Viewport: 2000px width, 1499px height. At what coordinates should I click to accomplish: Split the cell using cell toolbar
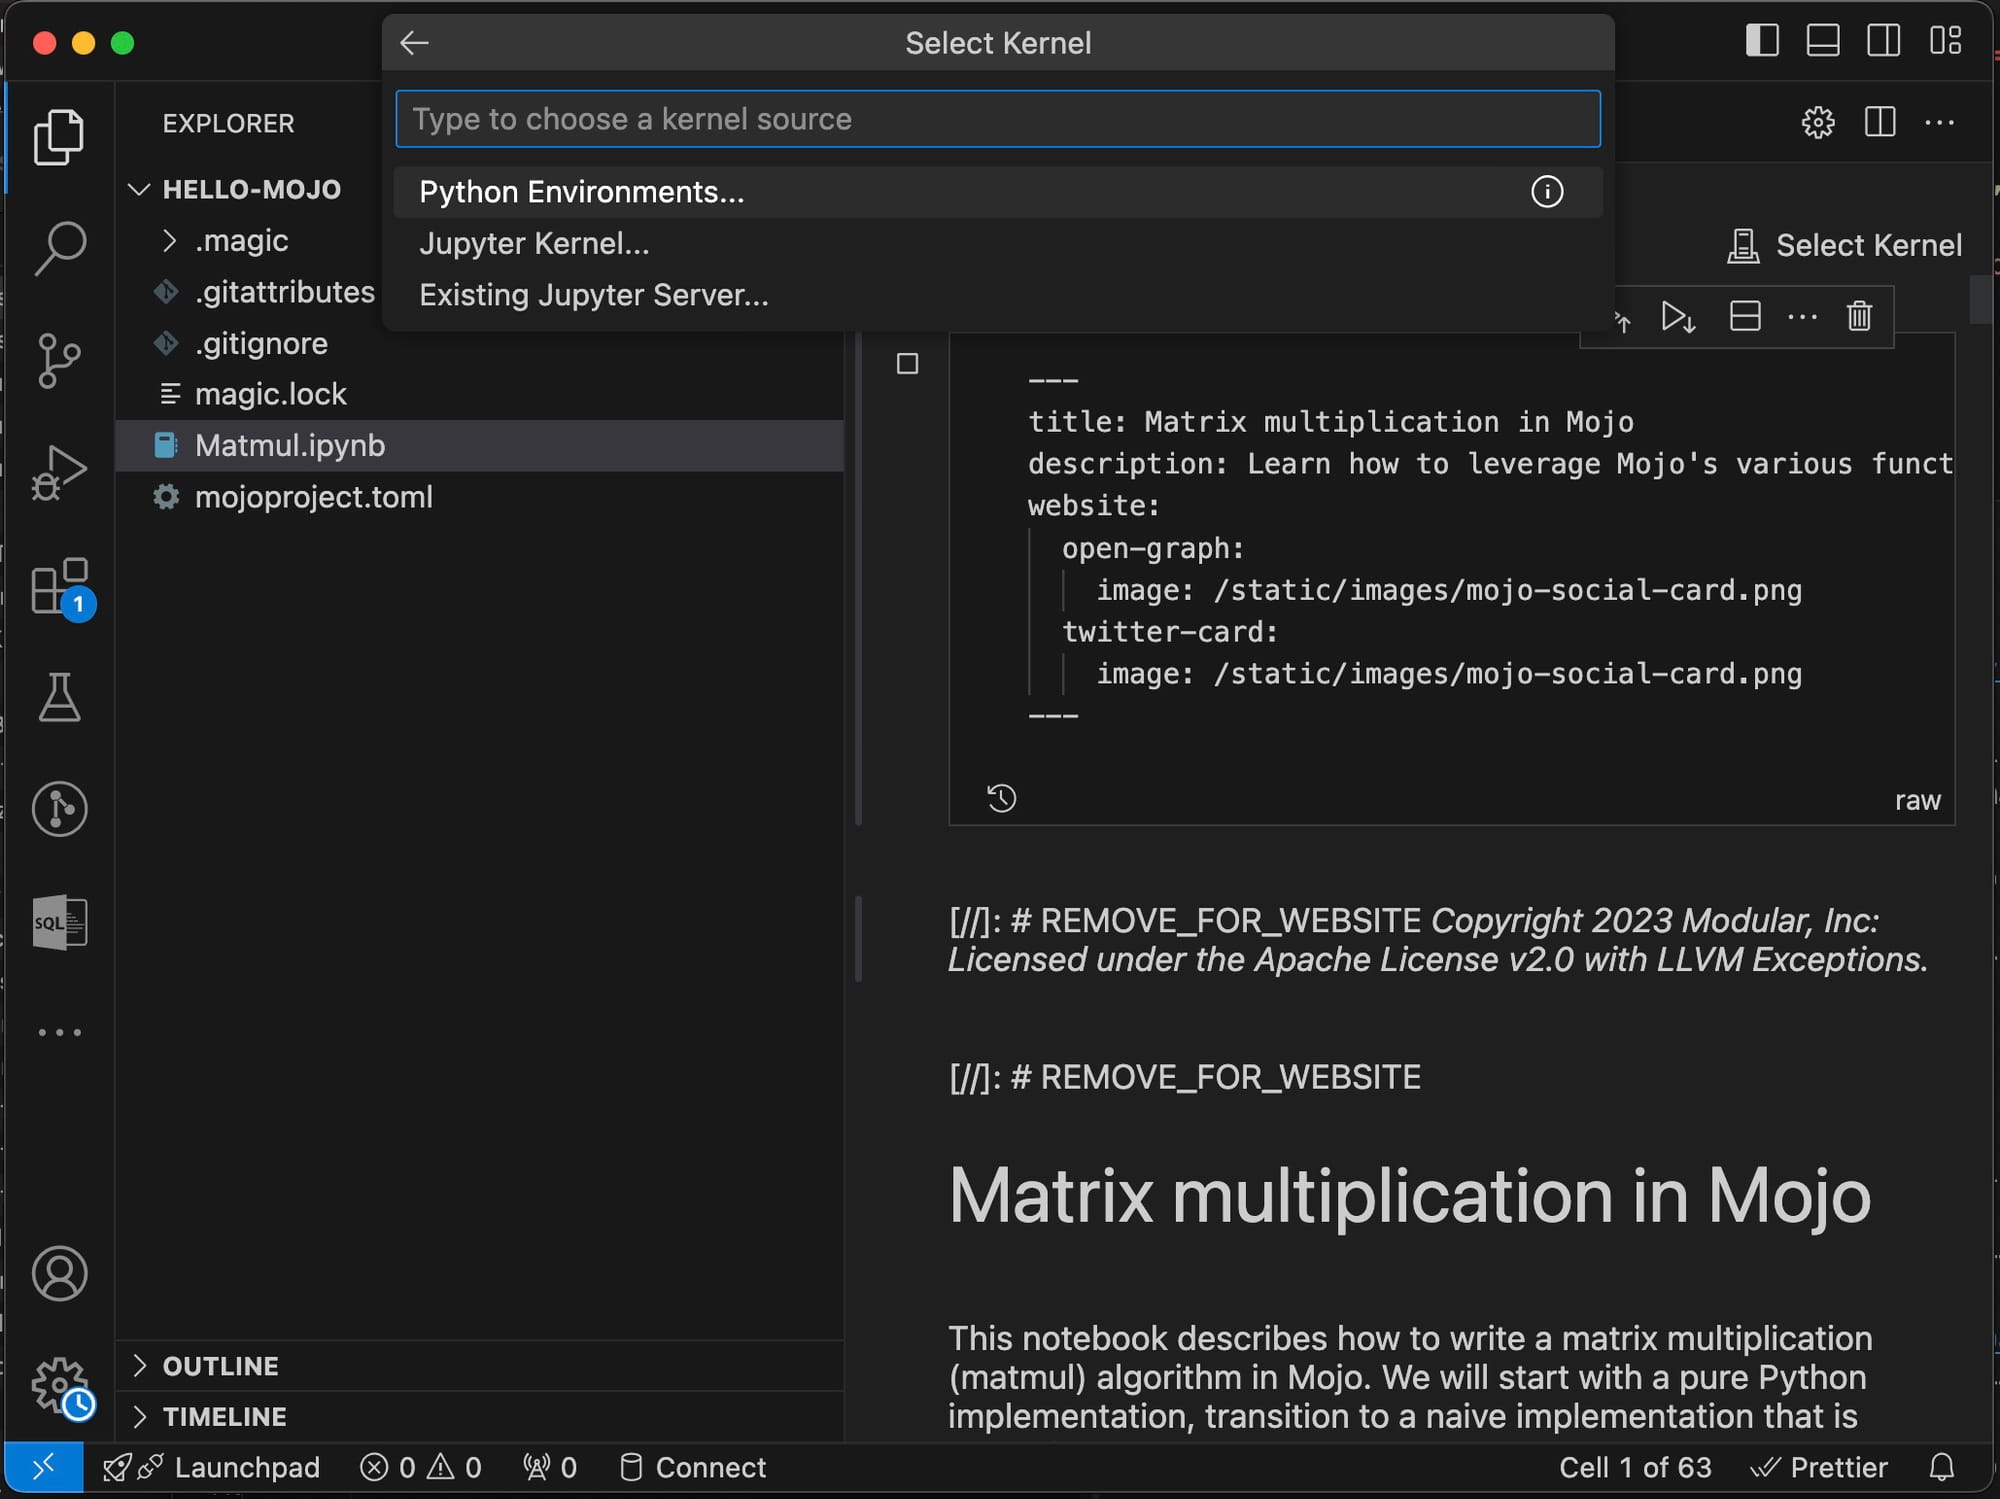(1745, 317)
